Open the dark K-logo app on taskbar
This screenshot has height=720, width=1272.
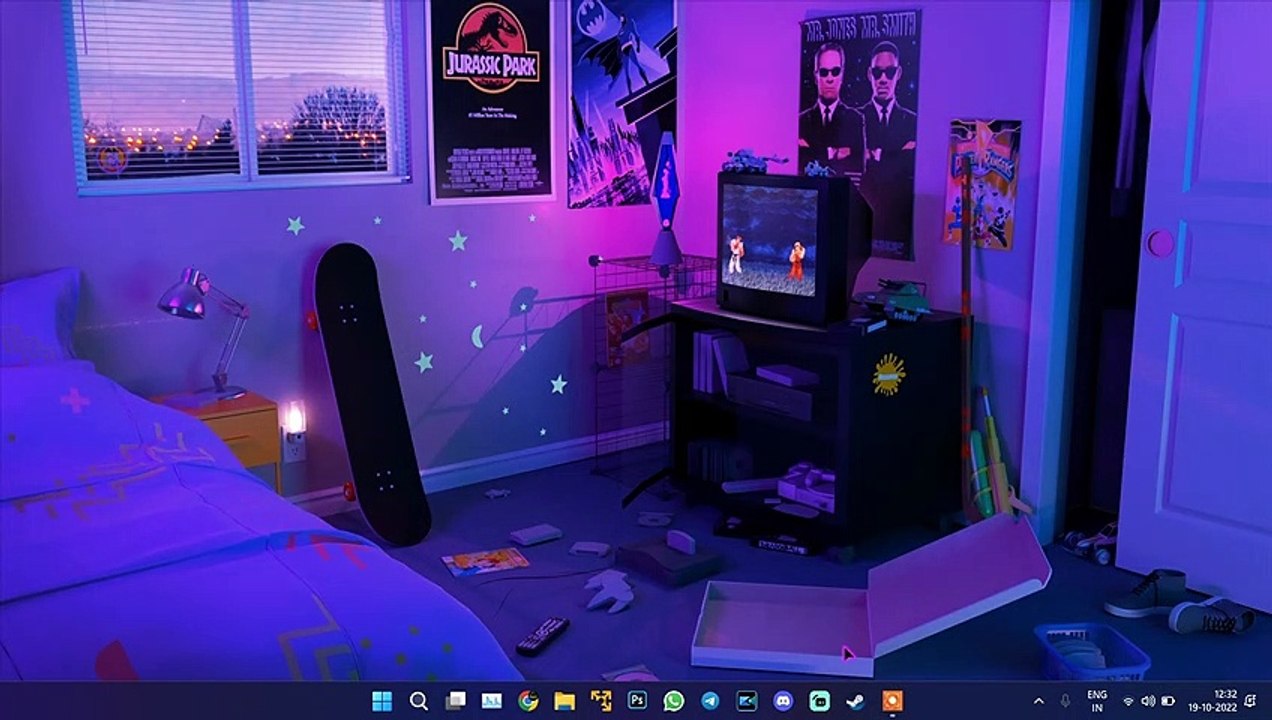coord(746,701)
